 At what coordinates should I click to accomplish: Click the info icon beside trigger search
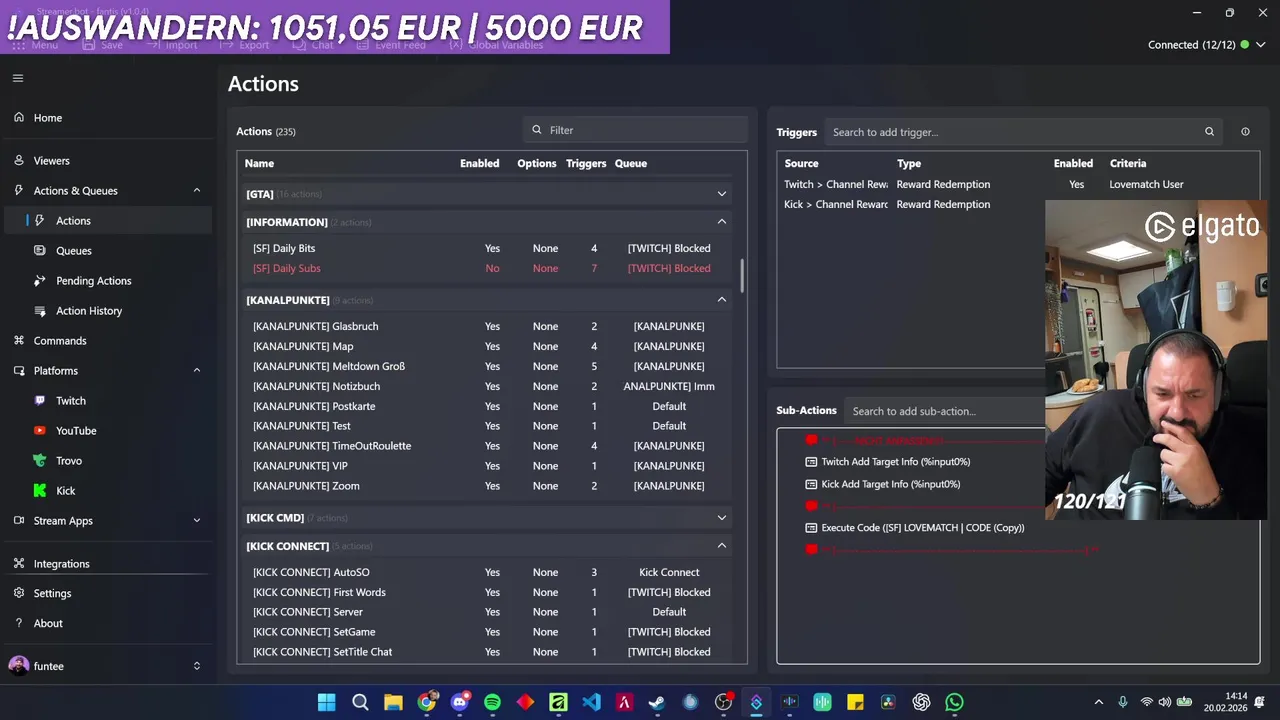[x=1245, y=132]
